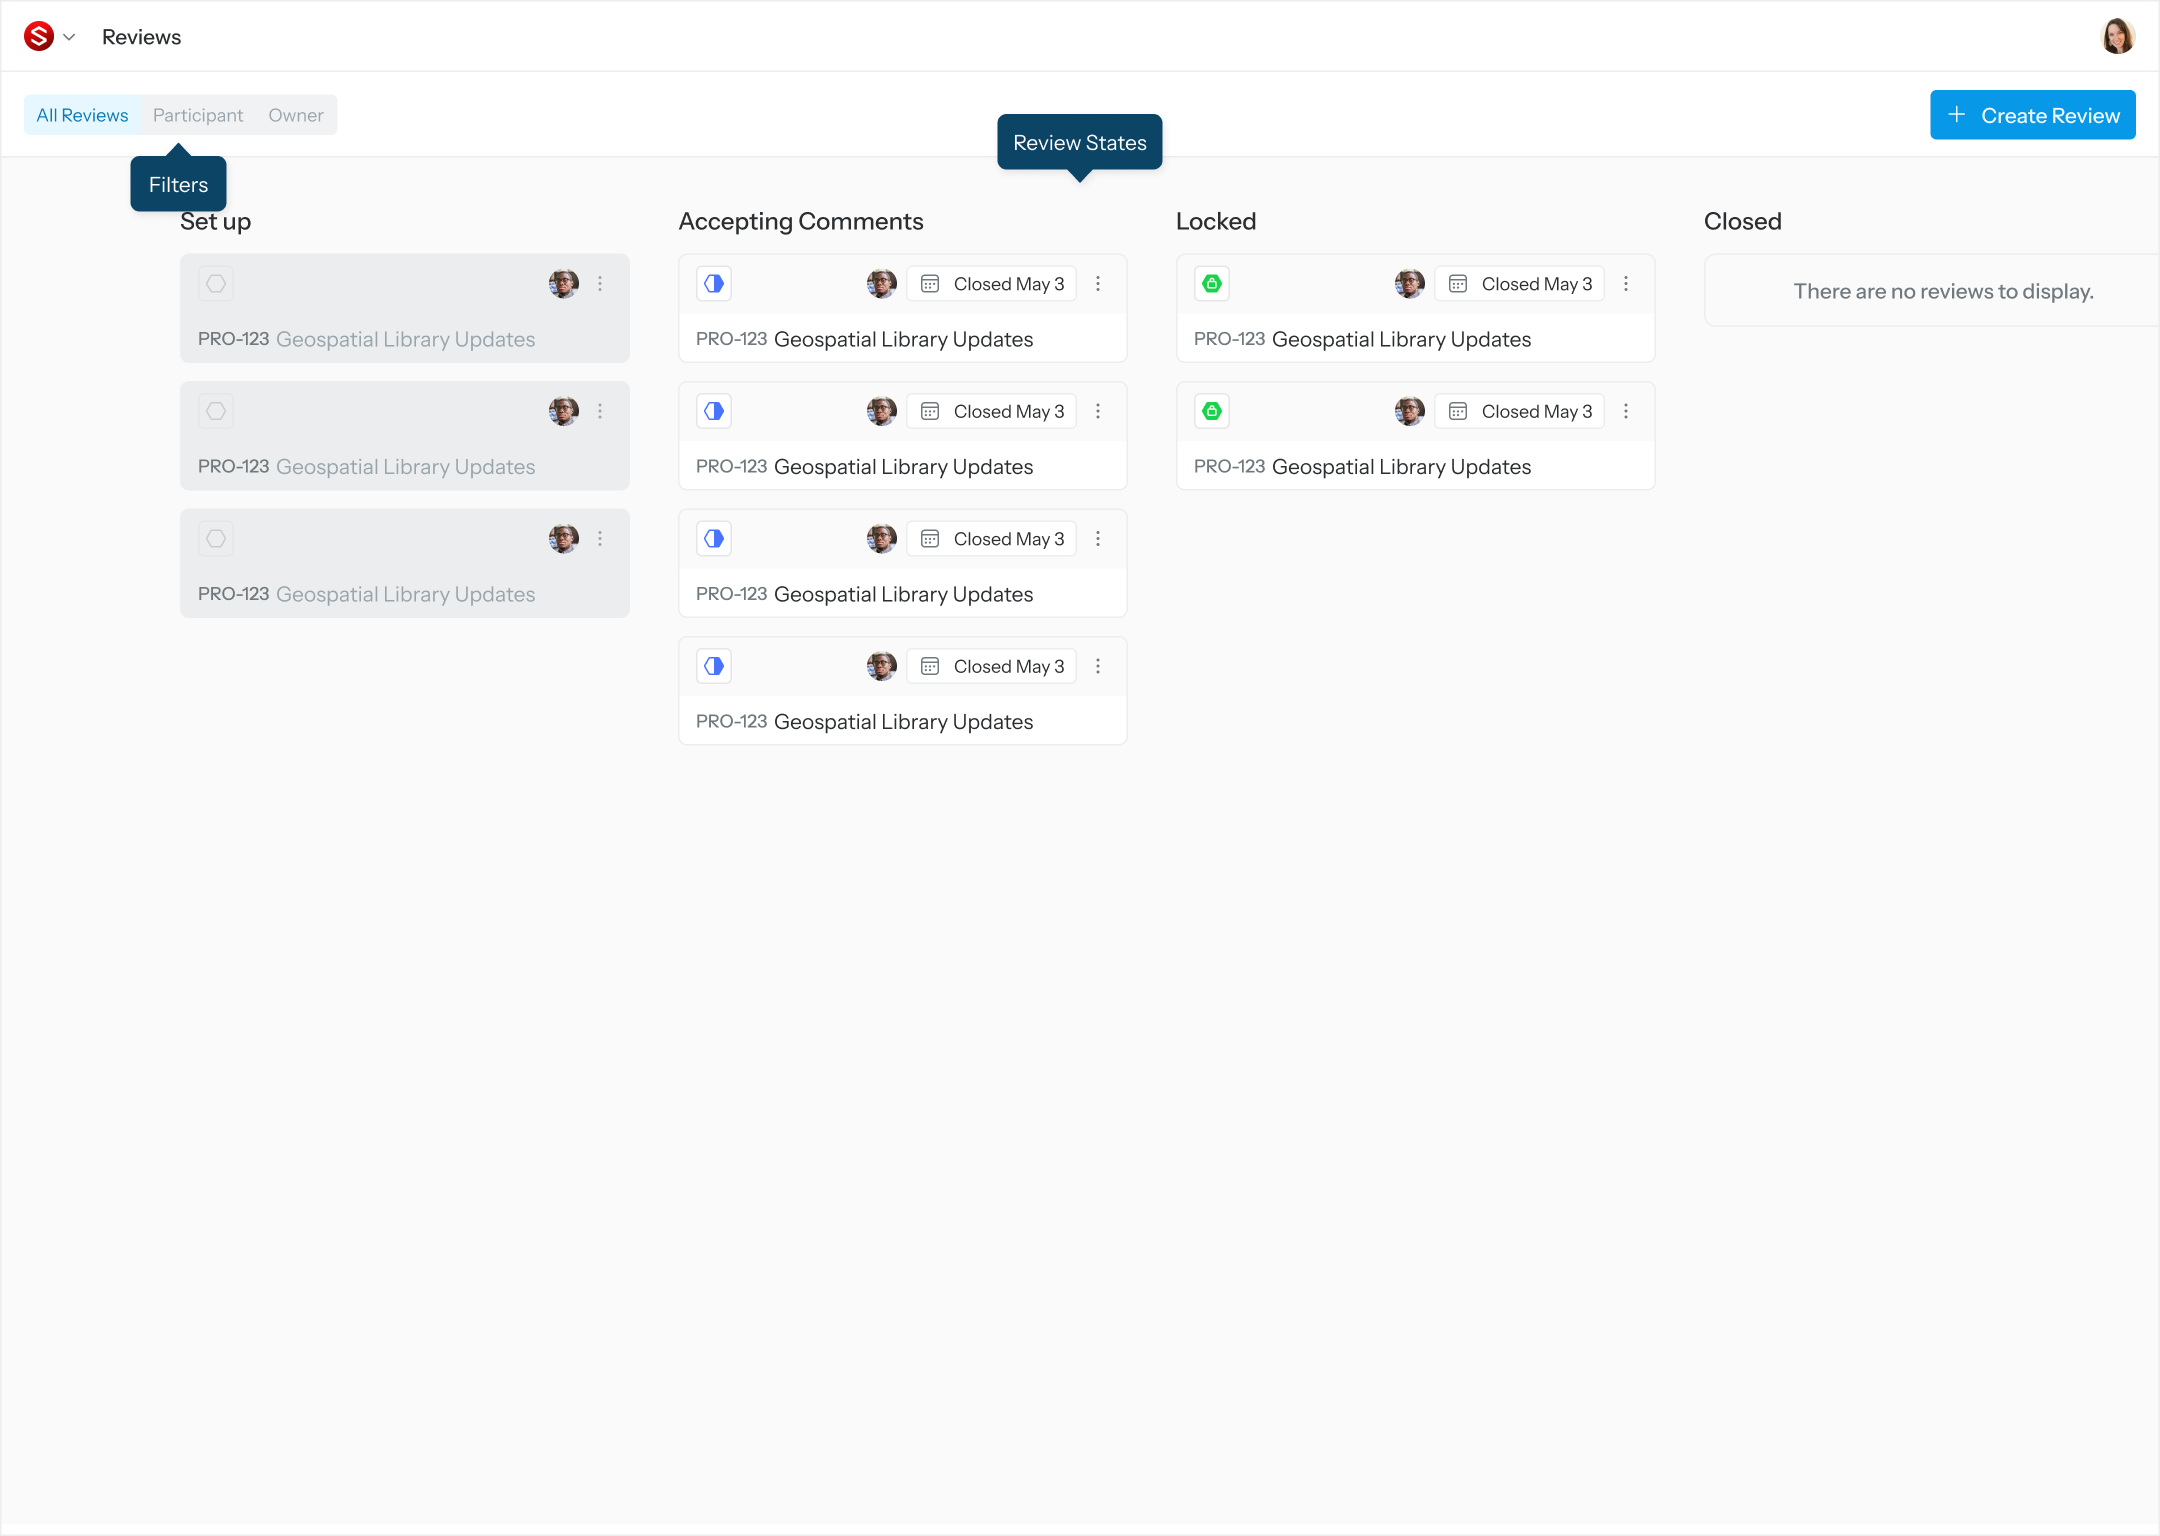The height and width of the screenshot is (1536, 2160).
Task: Click blue half-circle icon on fourth Accepting Comments card
Action: 714,666
